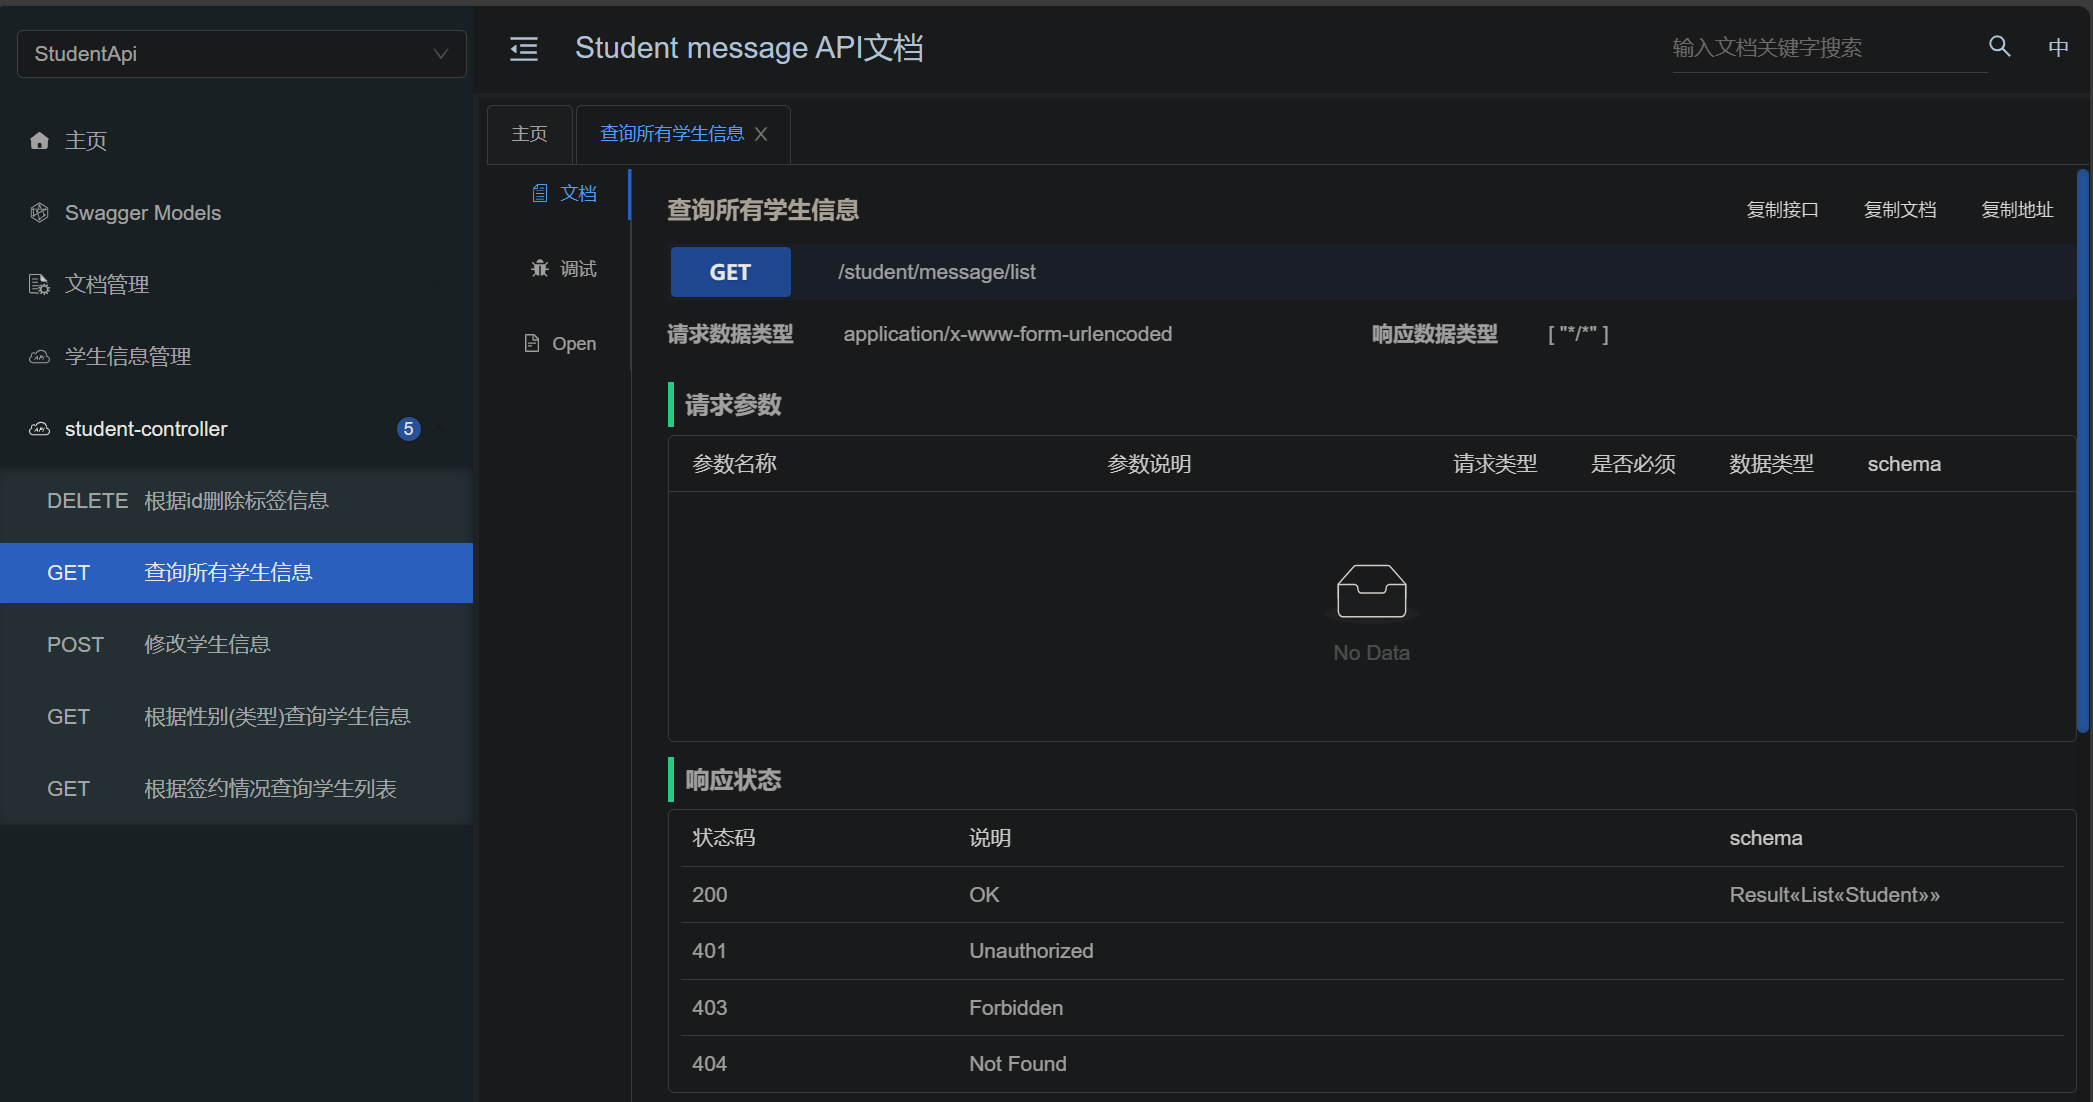The width and height of the screenshot is (2093, 1102).
Task: Click the 复制接口 button
Action: 1782,210
